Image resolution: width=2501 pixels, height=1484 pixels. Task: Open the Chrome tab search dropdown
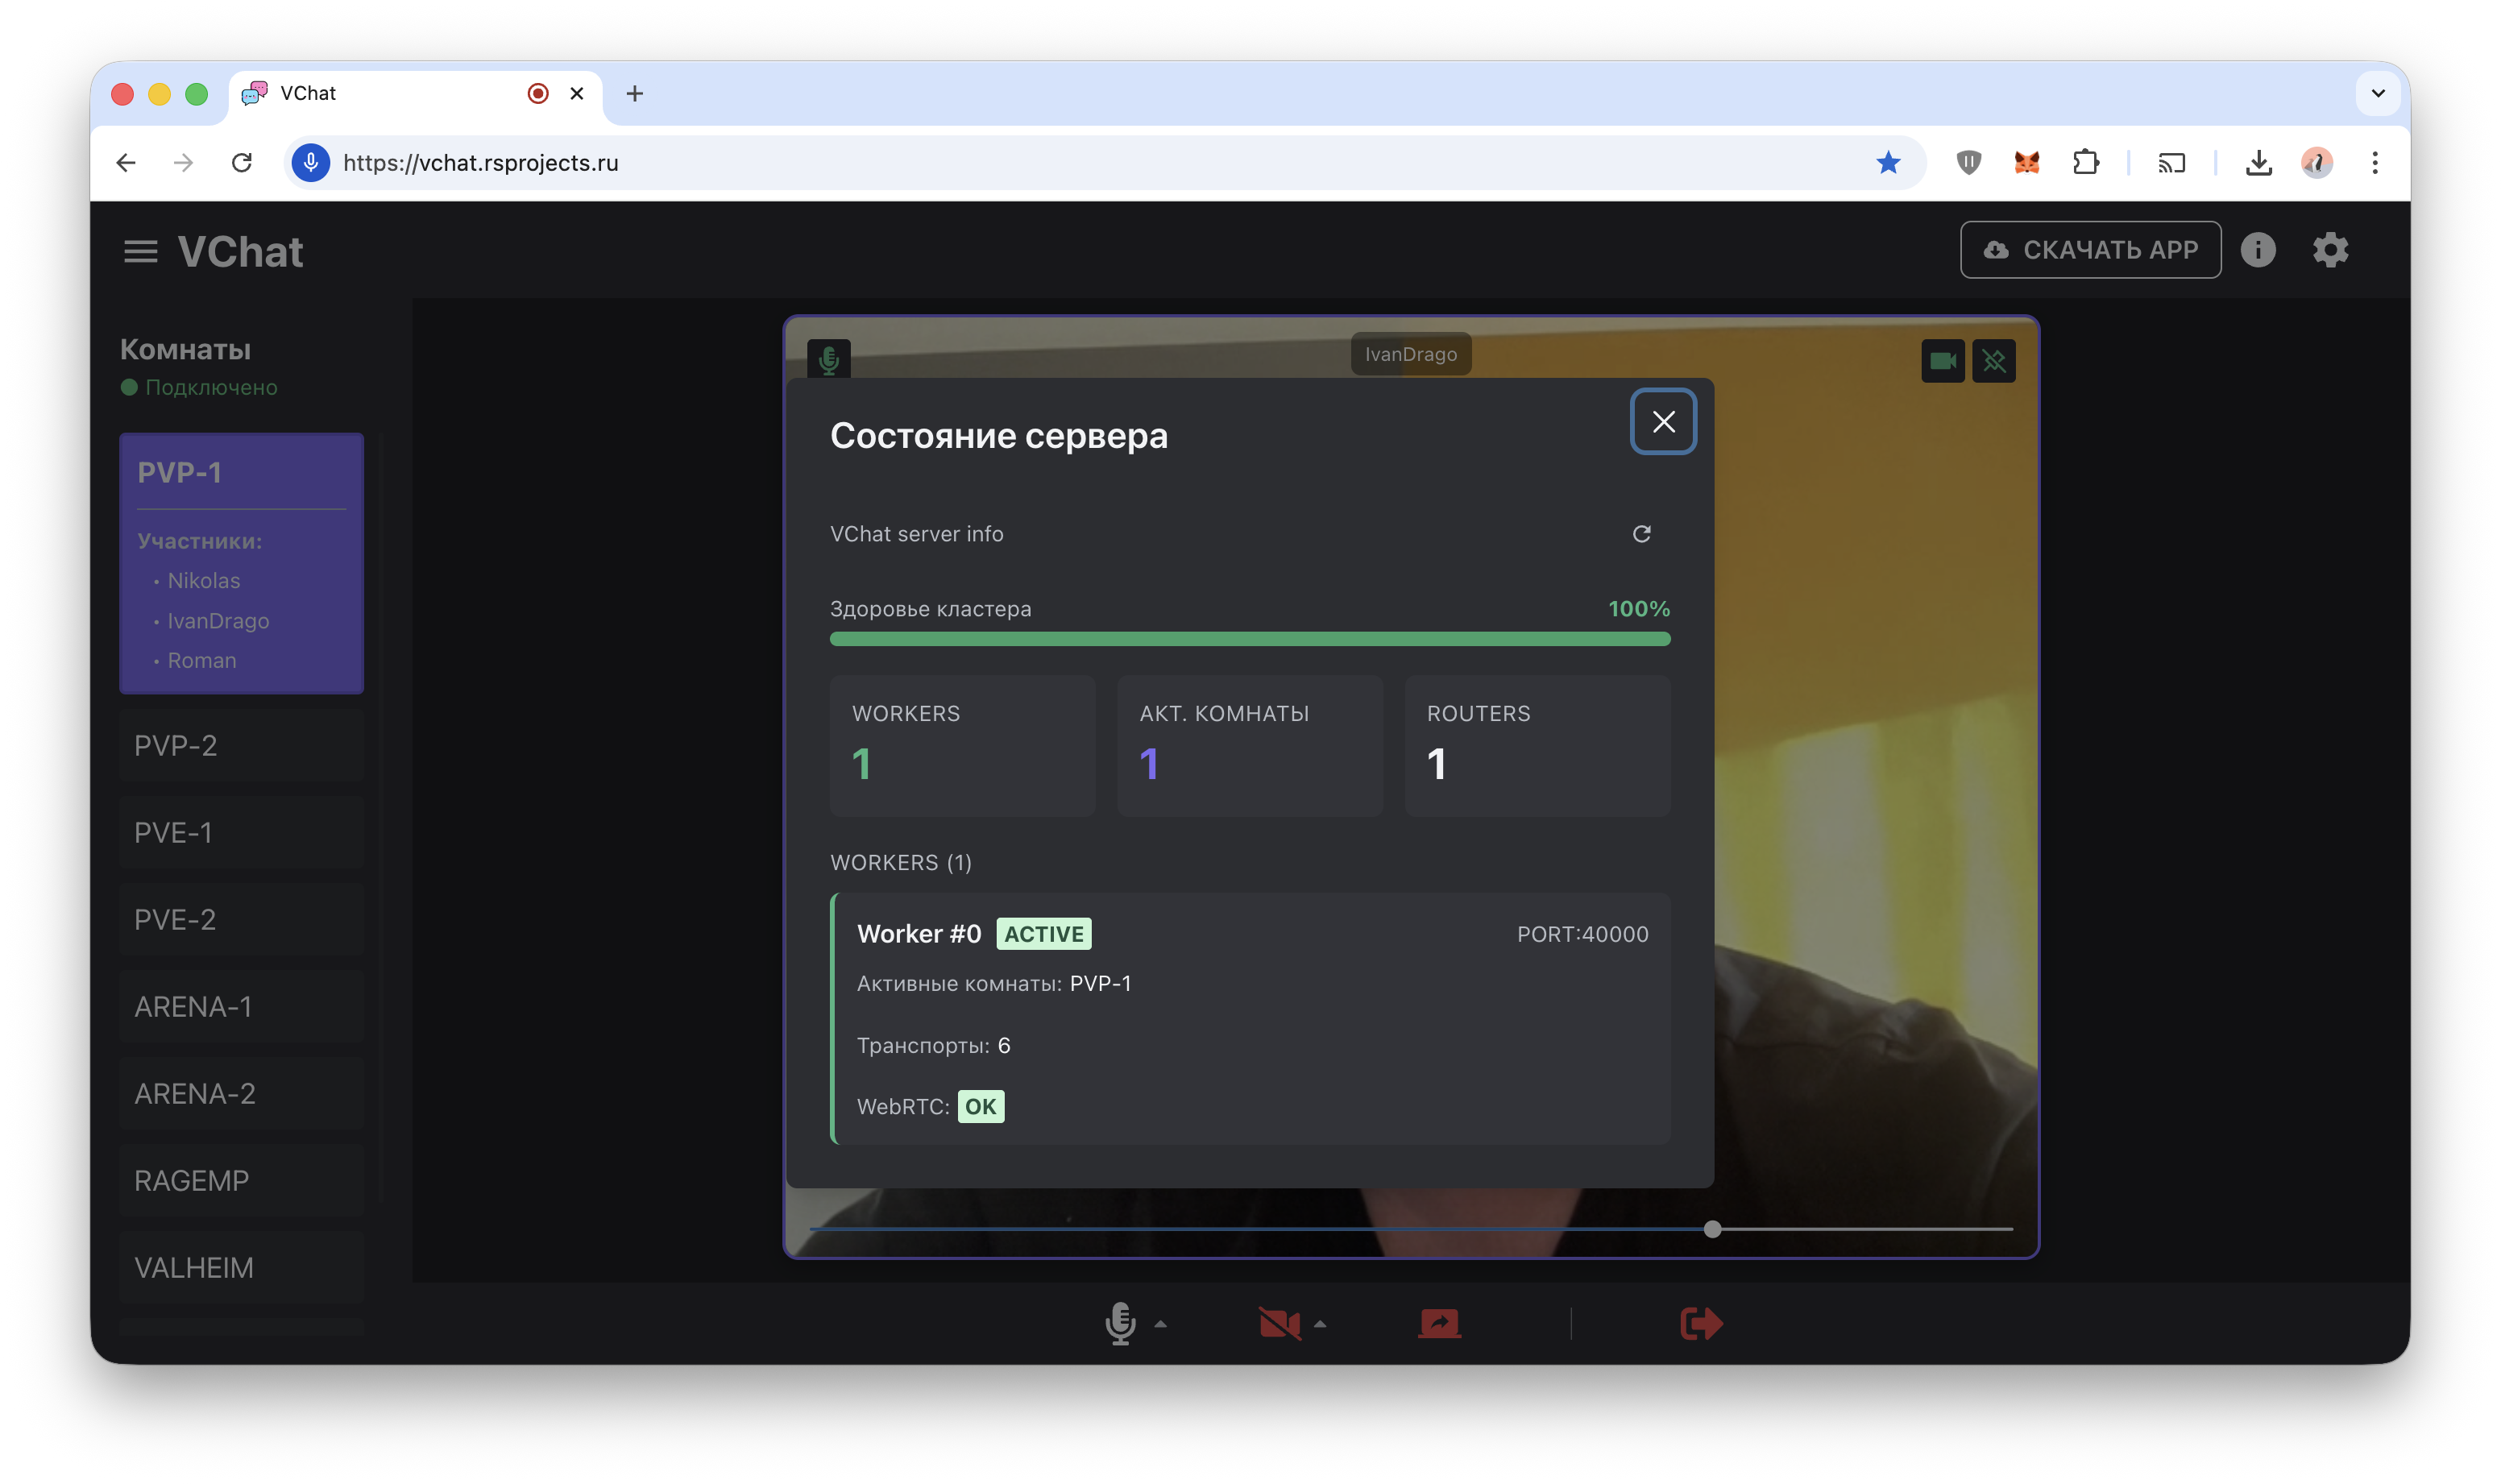coord(2378,94)
